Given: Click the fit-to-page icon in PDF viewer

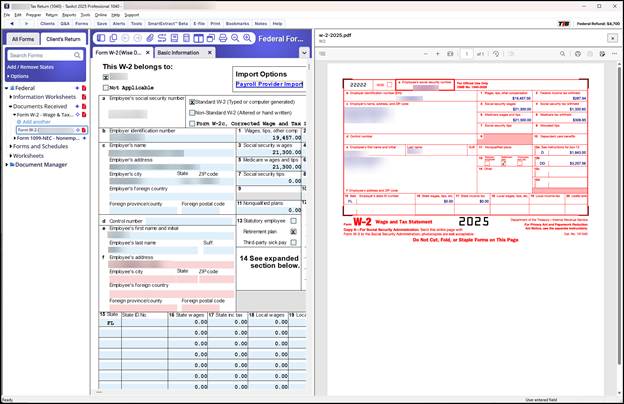Looking at the screenshot, I should [x=450, y=54].
